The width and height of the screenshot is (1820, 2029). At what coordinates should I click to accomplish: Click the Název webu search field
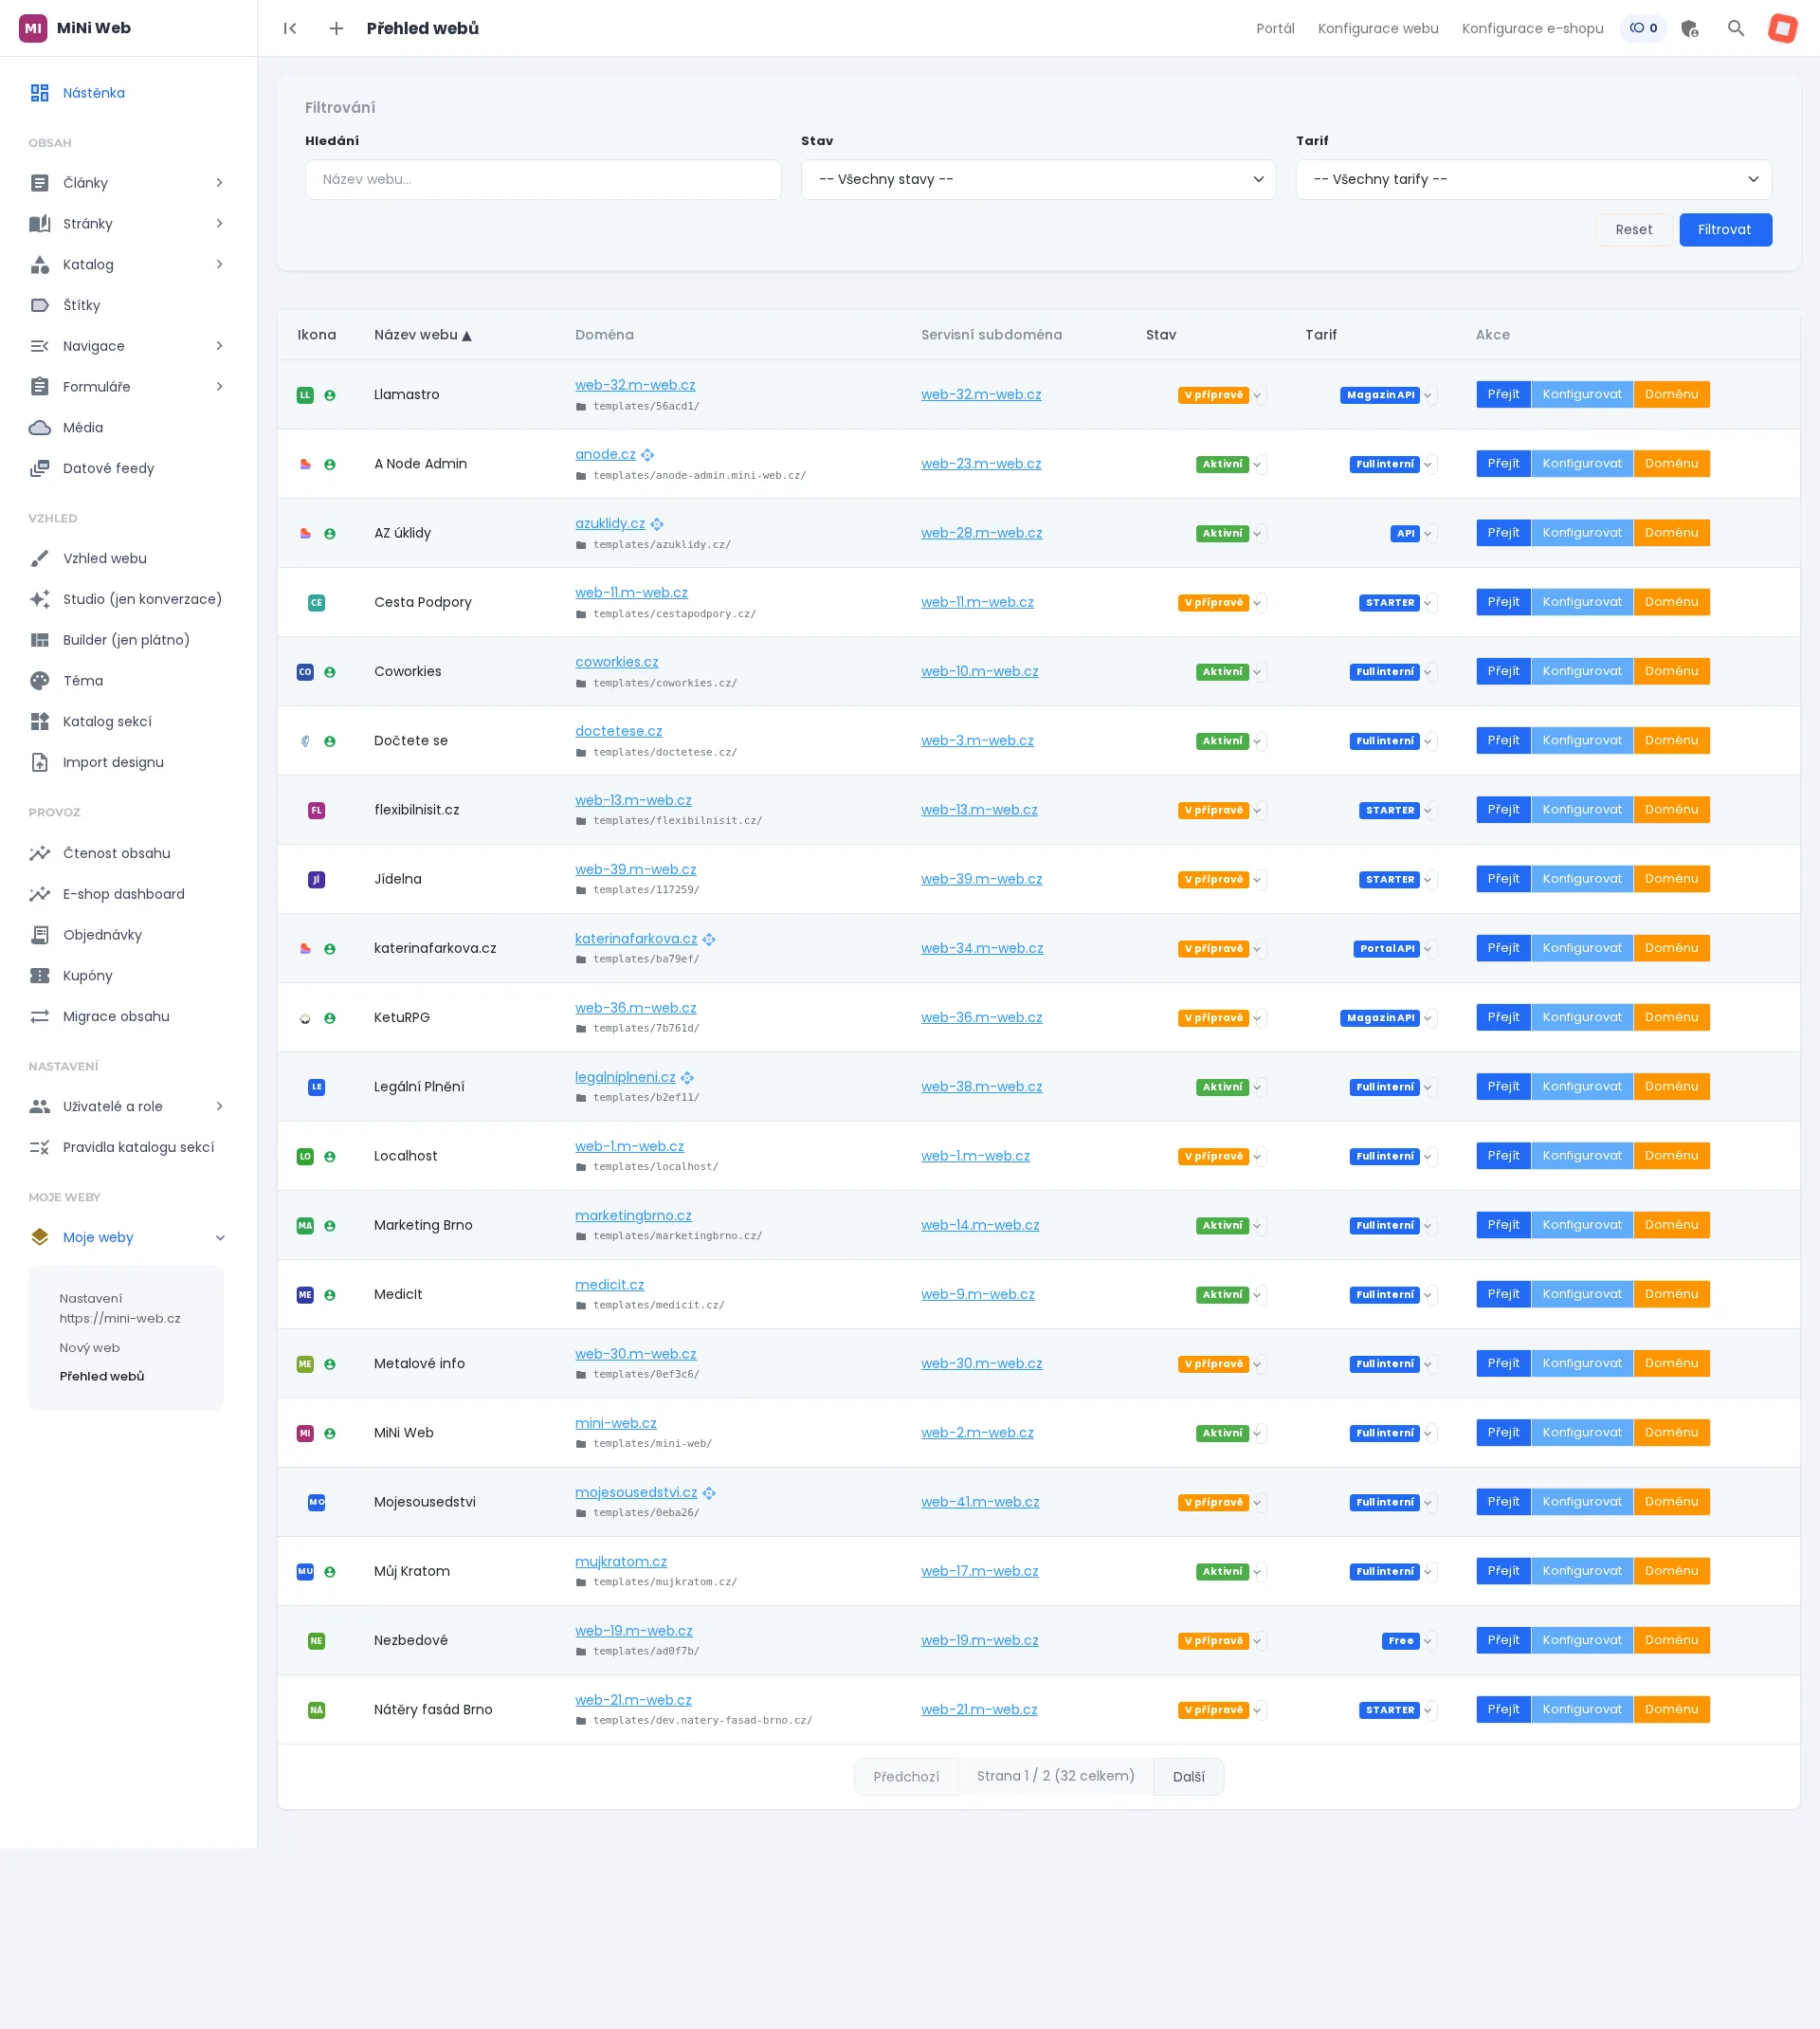pos(543,179)
